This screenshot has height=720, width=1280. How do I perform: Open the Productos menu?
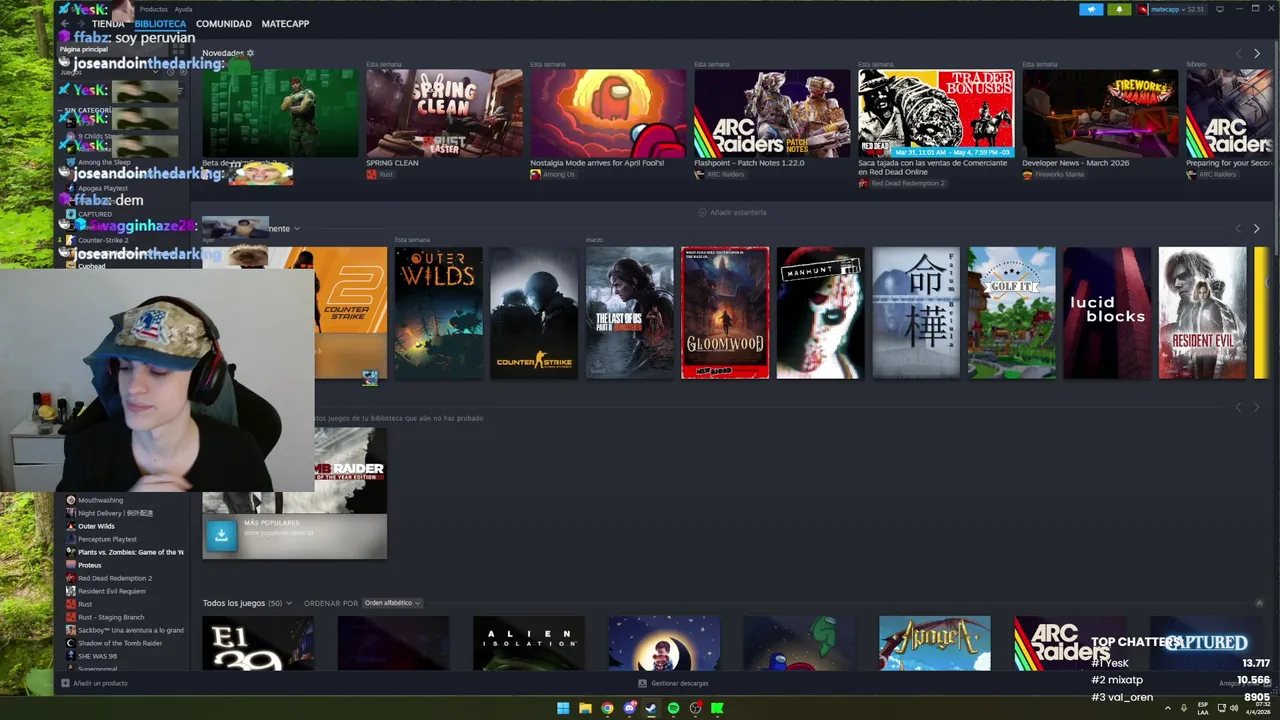154,9
